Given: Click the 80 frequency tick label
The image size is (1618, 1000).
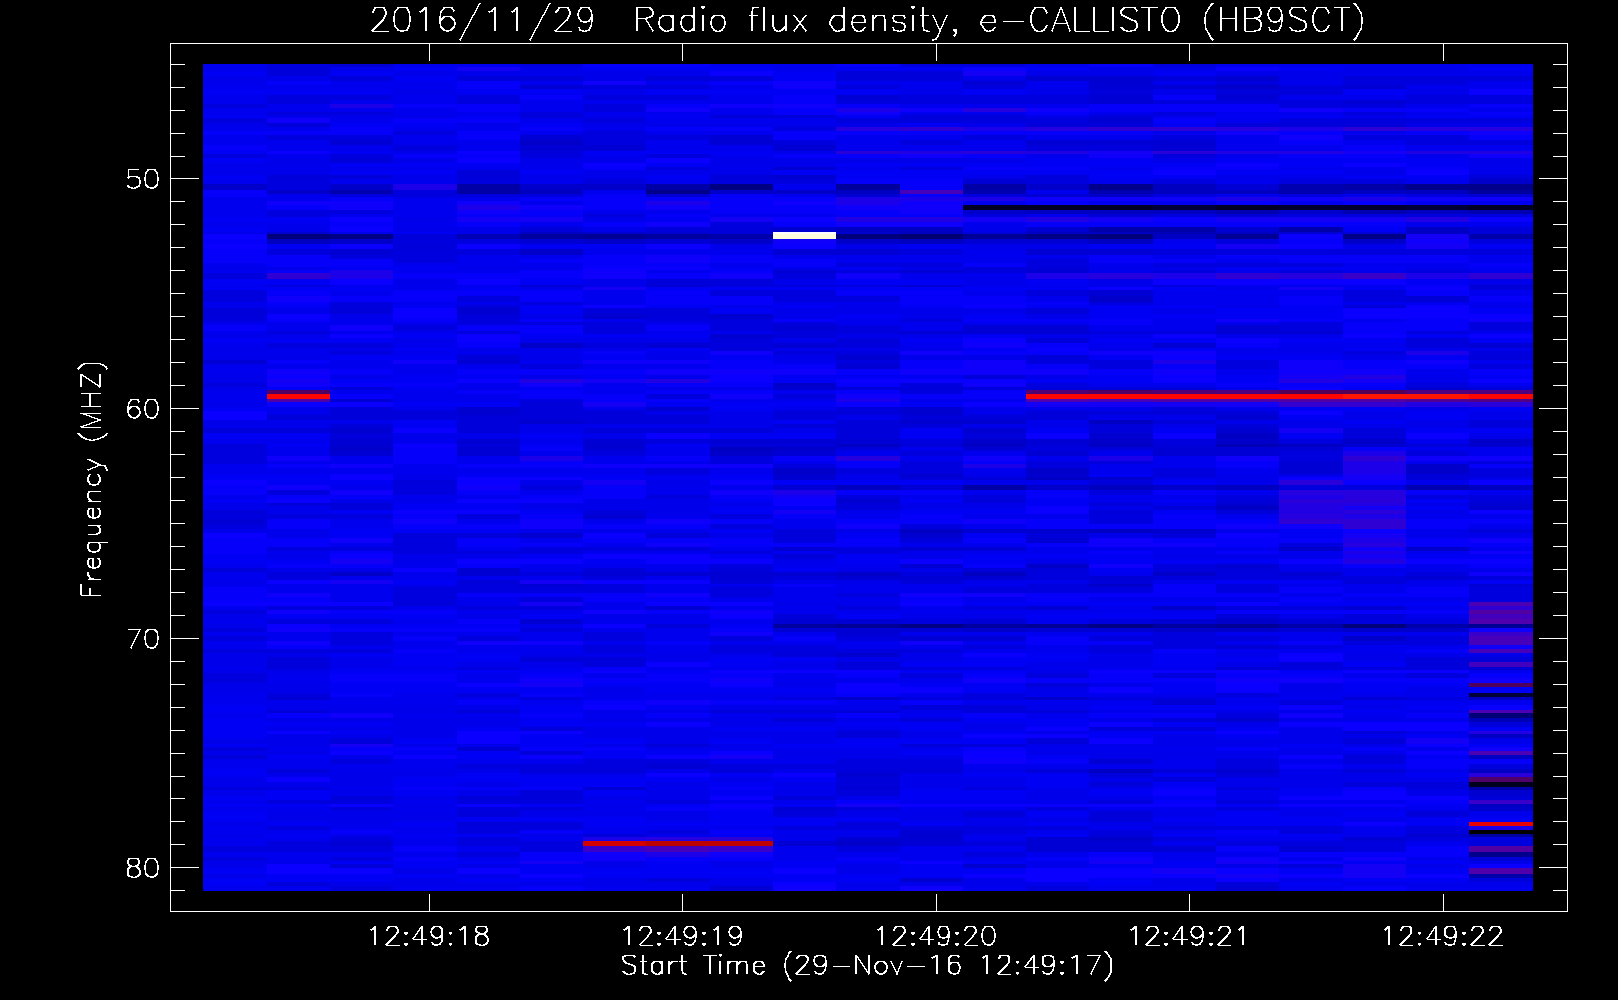Looking at the screenshot, I should click(x=143, y=868).
